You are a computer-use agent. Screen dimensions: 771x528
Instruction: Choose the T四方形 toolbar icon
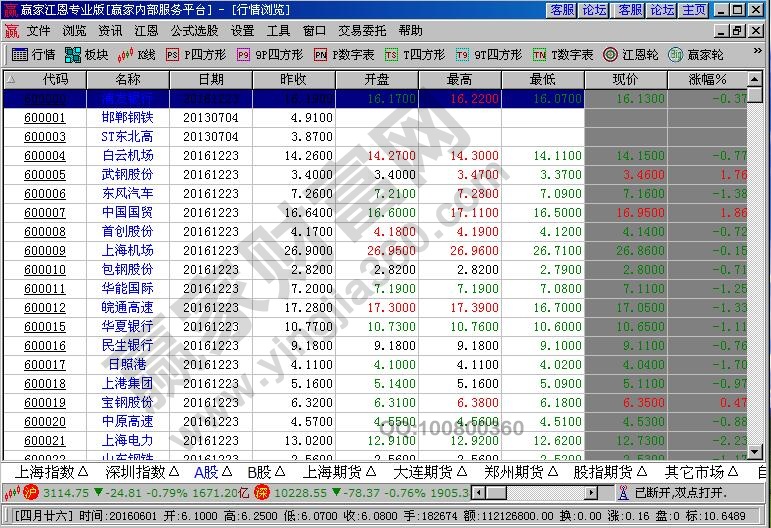[x=414, y=54]
